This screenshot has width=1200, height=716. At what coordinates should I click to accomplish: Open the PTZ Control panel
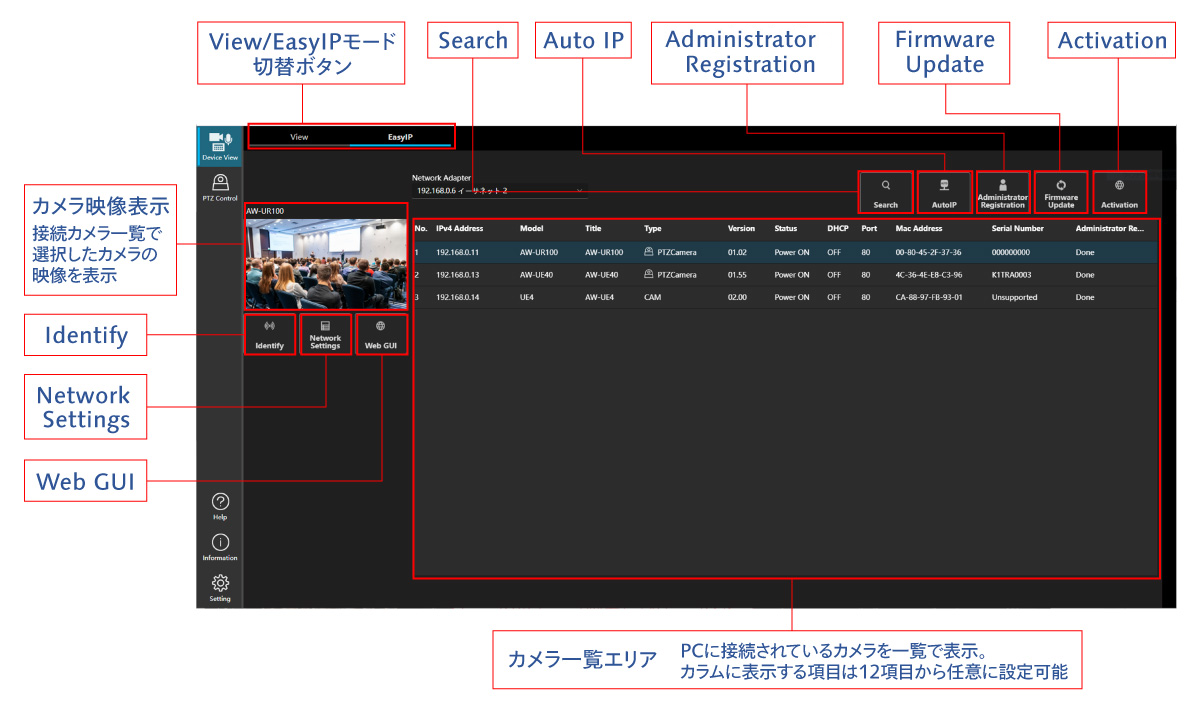coord(219,187)
